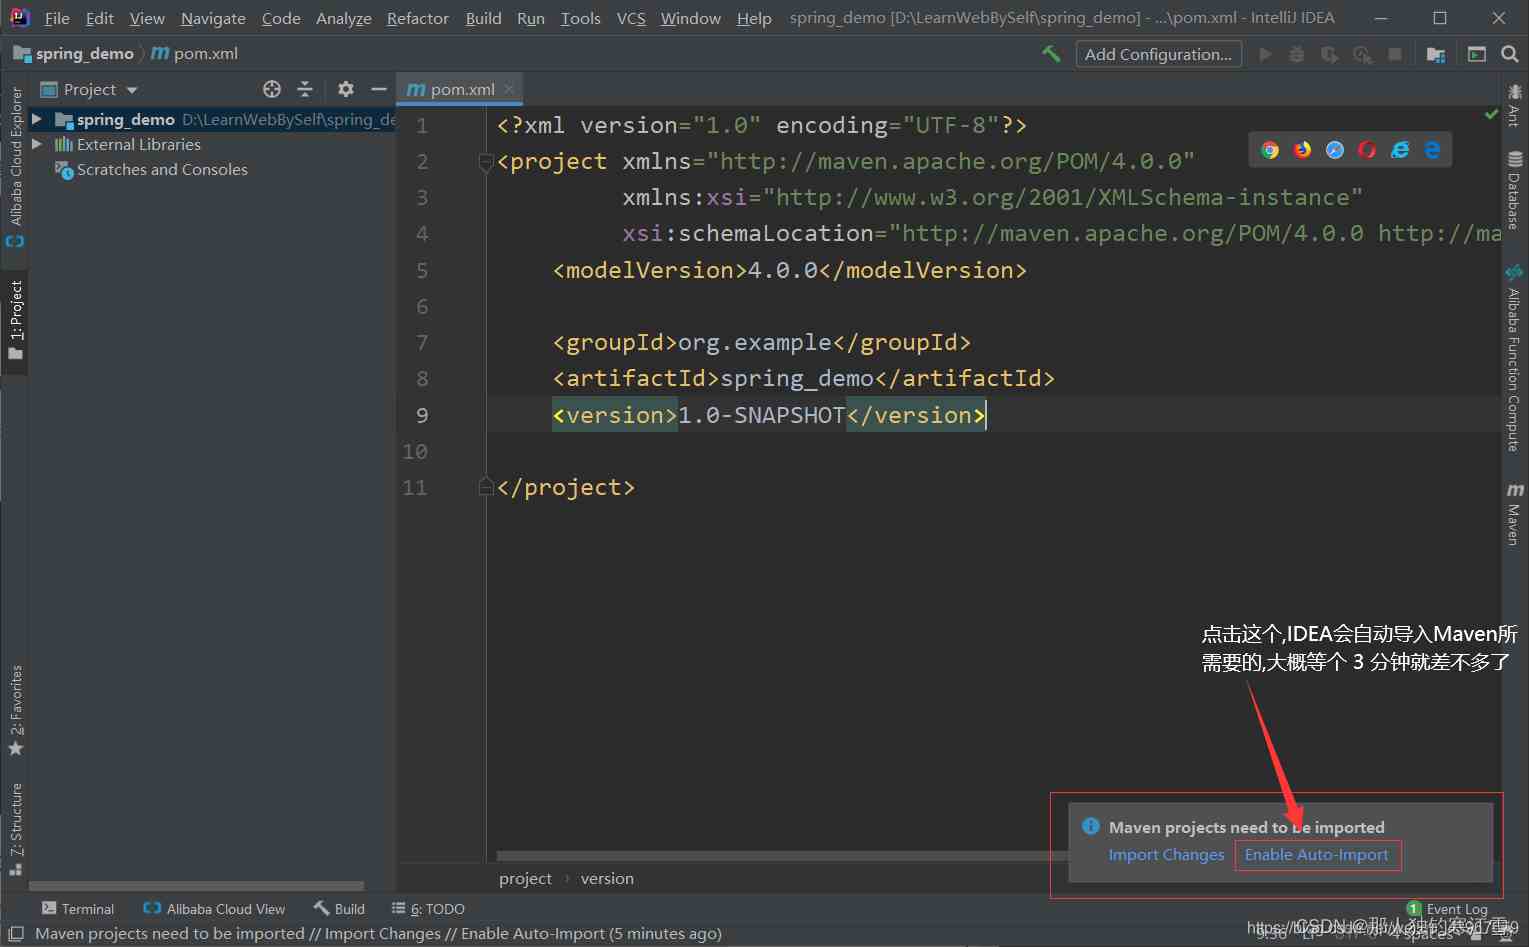Click the Enable Auto-Import link
1529x947 pixels.
tap(1316, 855)
